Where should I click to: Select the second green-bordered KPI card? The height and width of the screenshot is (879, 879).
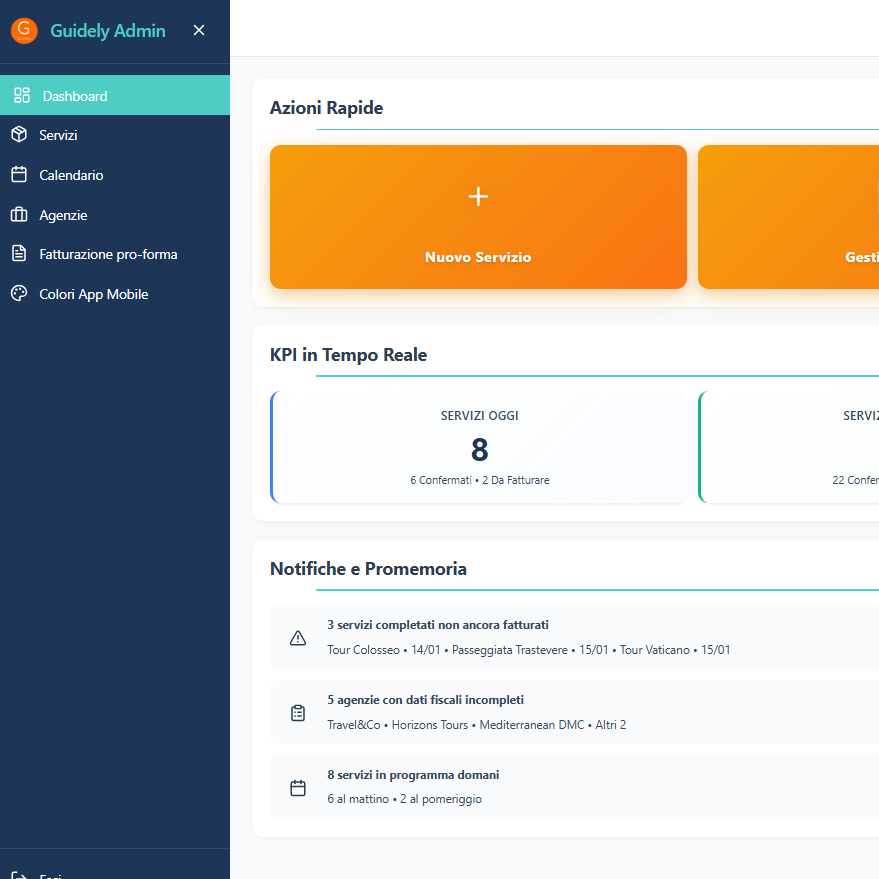788,447
